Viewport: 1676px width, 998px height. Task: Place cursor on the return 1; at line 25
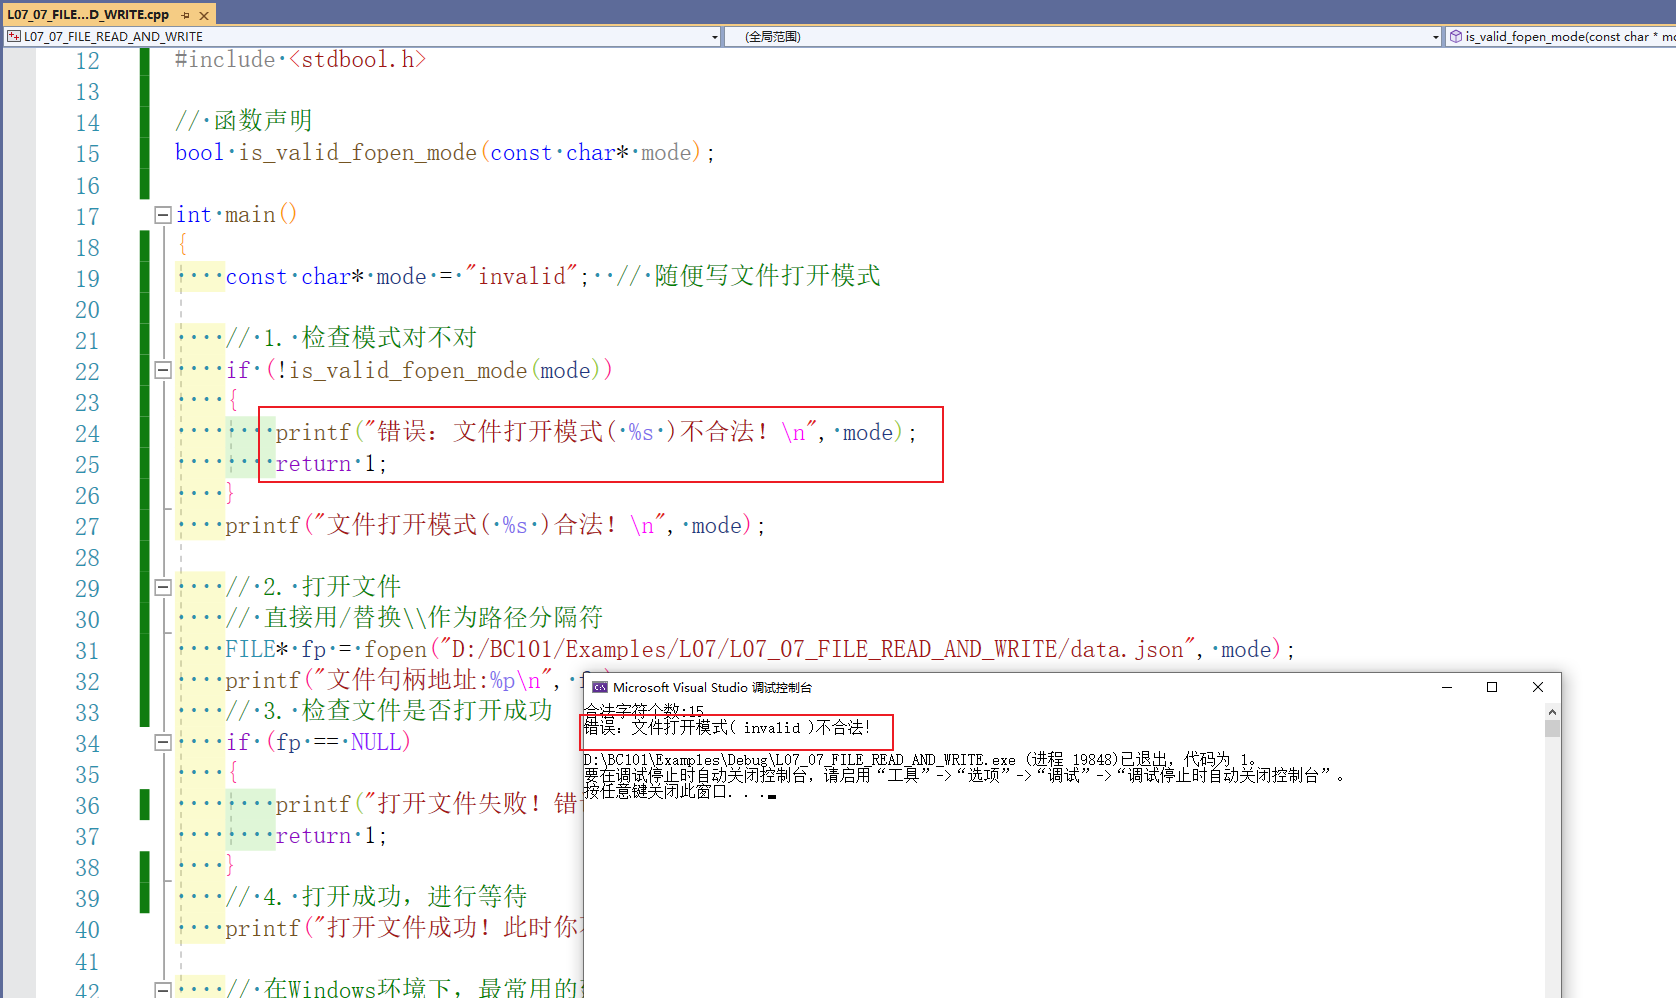click(x=331, y=464)
